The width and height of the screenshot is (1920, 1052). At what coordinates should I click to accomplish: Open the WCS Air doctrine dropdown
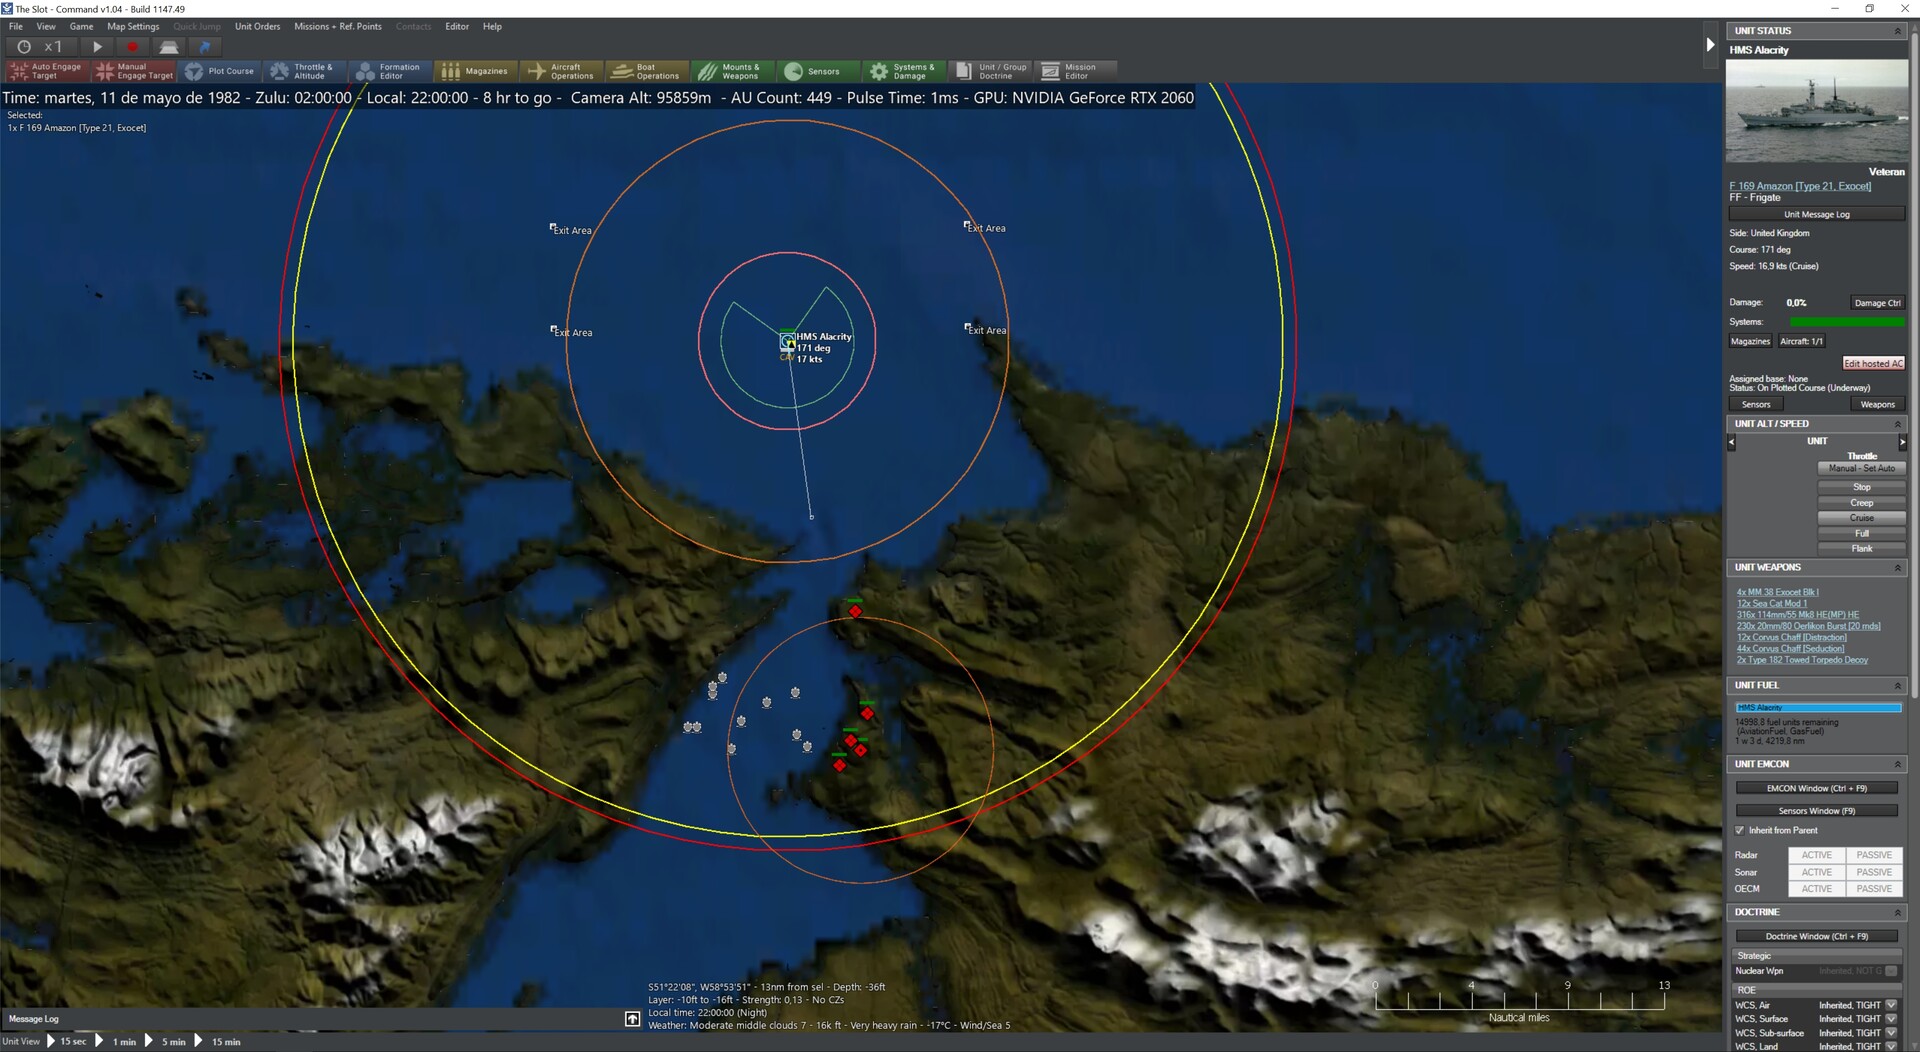pyautogui.click(x=1890, y=1005)
